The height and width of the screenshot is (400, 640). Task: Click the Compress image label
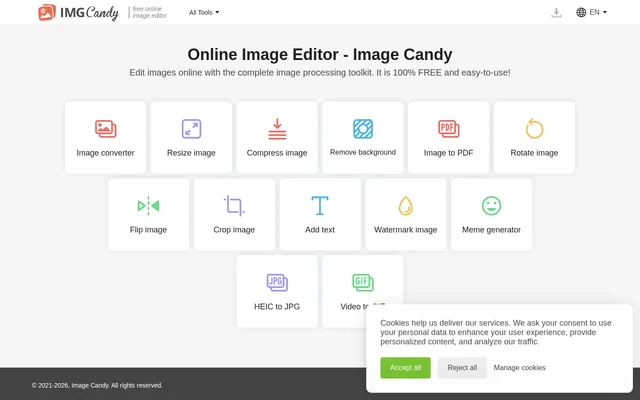point(277,153)
